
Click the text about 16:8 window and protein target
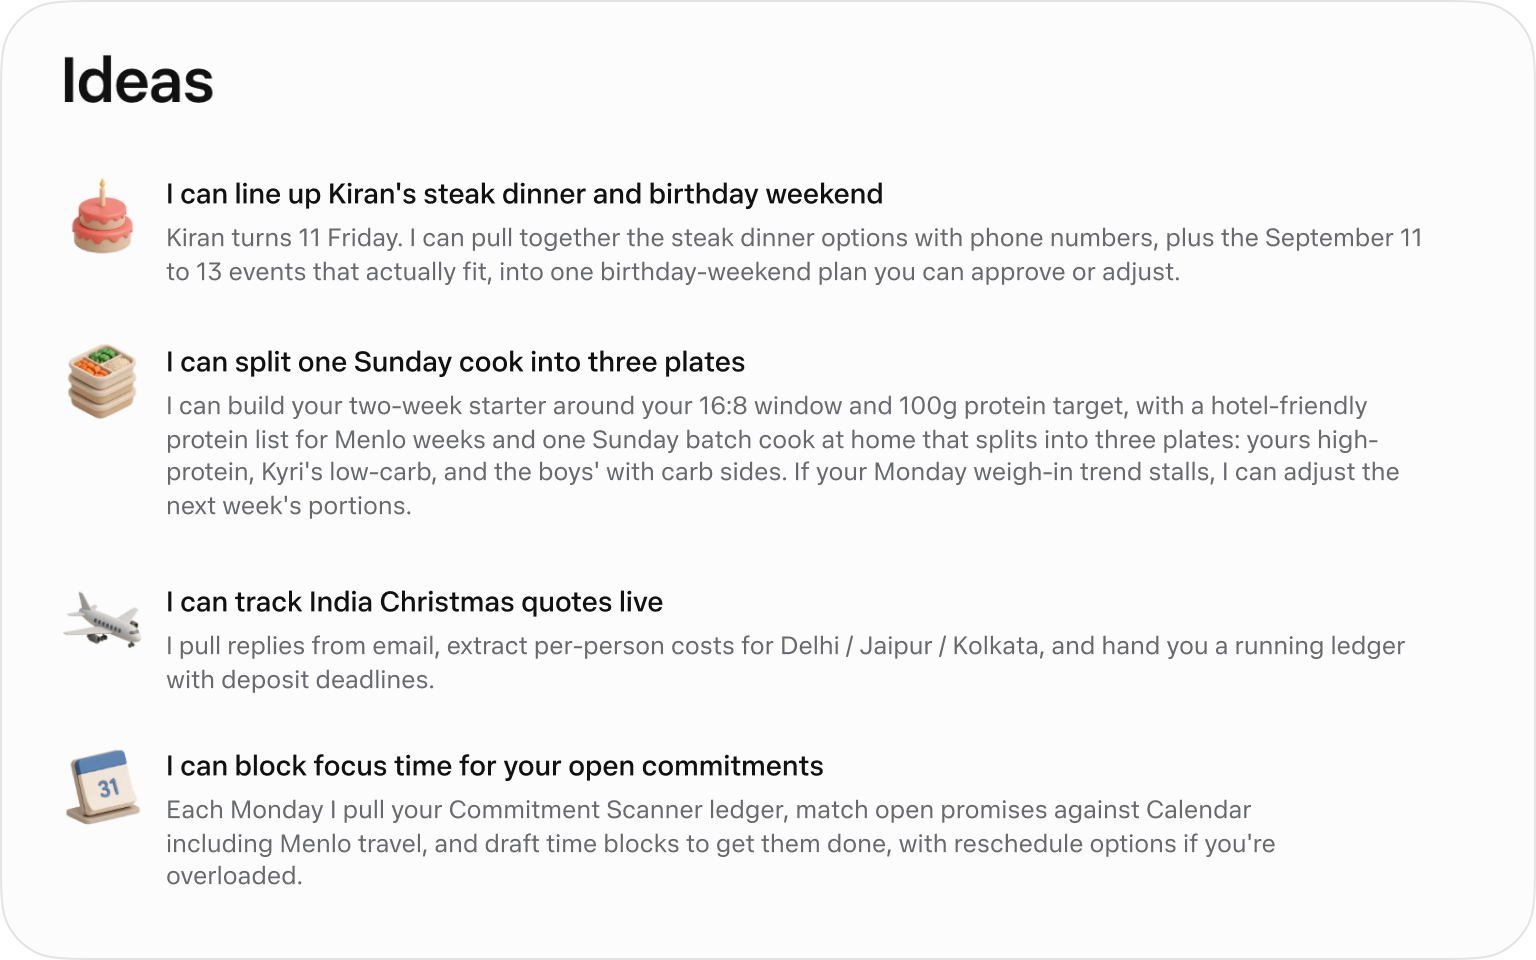[783, 456]
